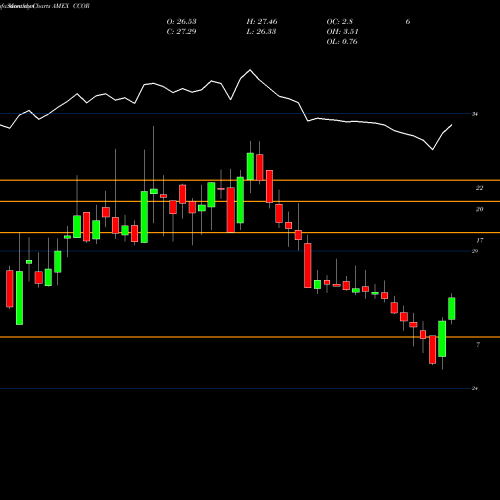Click the 'OH: 3.51' value
This screenshot has width=500, height=500.
342,32
